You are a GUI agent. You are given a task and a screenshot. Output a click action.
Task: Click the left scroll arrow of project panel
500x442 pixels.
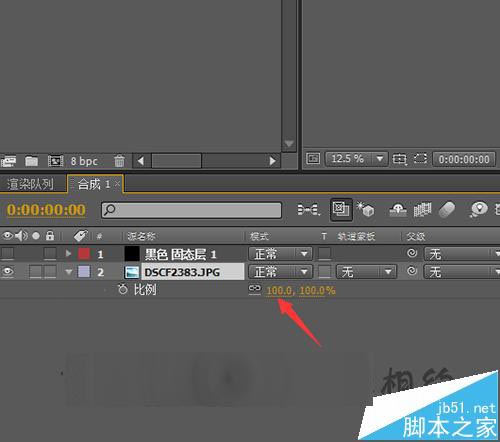click(x=141, y=161)
